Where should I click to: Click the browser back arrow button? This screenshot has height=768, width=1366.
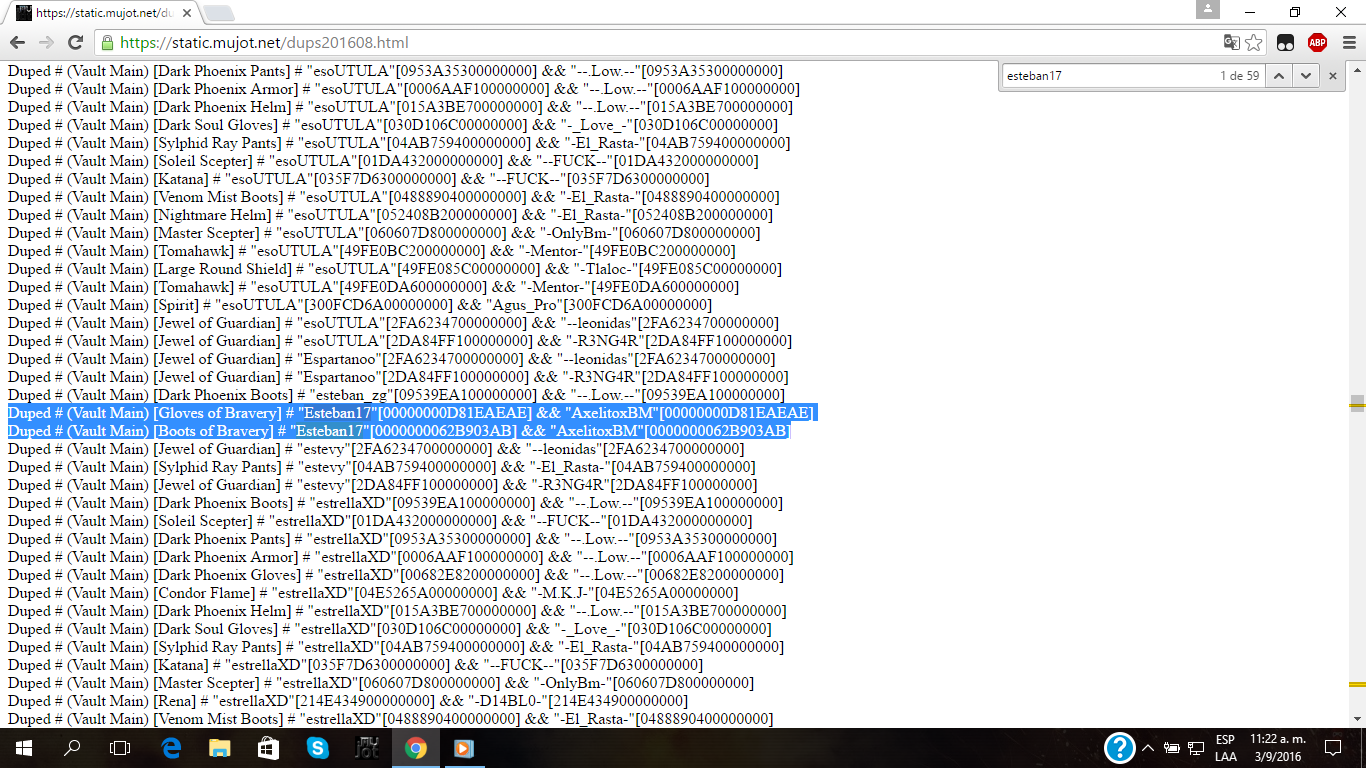pyautogui.click(x=17, y=42)
